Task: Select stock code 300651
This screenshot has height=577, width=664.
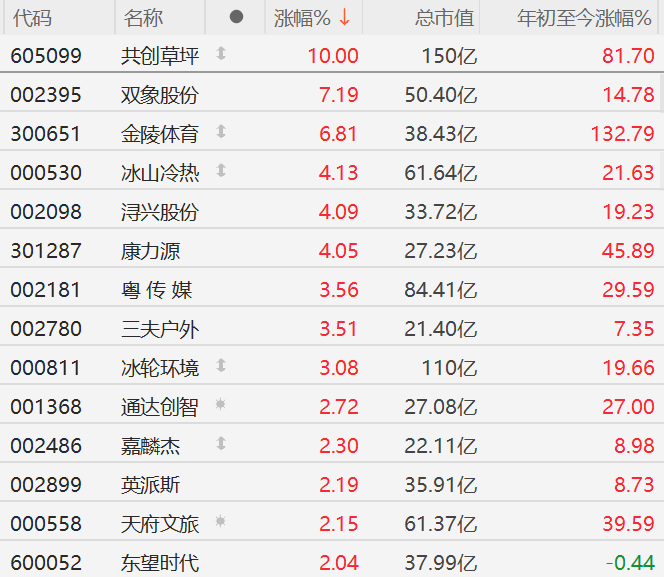Action: pos(45,134)
